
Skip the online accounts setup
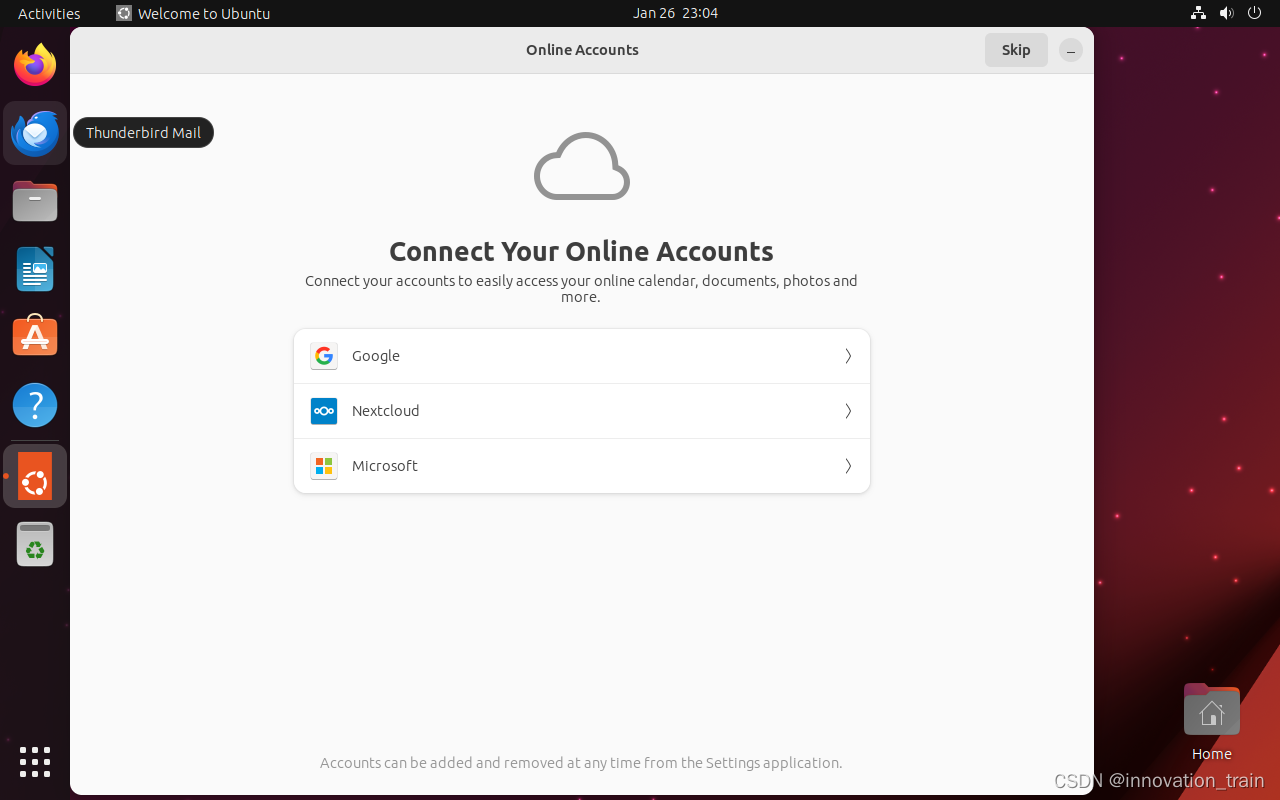(x=1016, y=49)
